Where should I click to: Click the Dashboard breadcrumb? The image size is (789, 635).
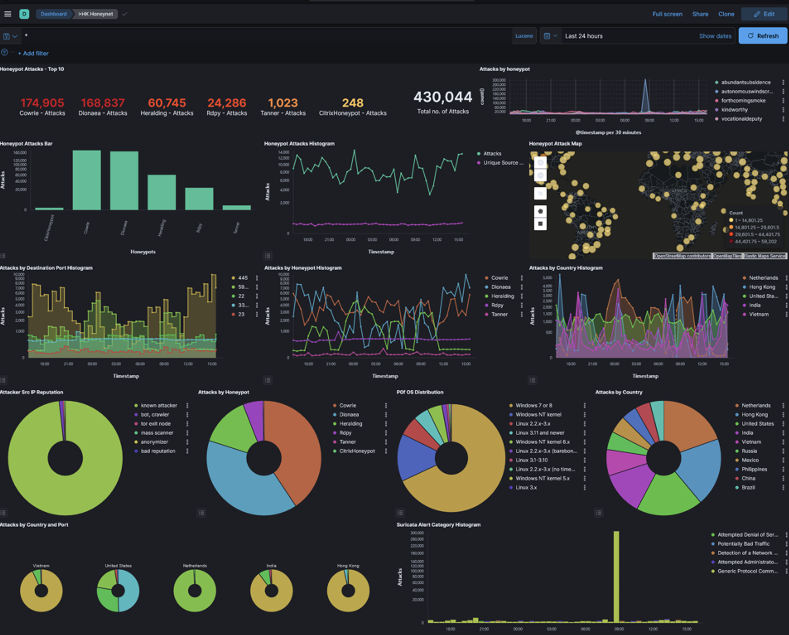[x=54, y=14]
